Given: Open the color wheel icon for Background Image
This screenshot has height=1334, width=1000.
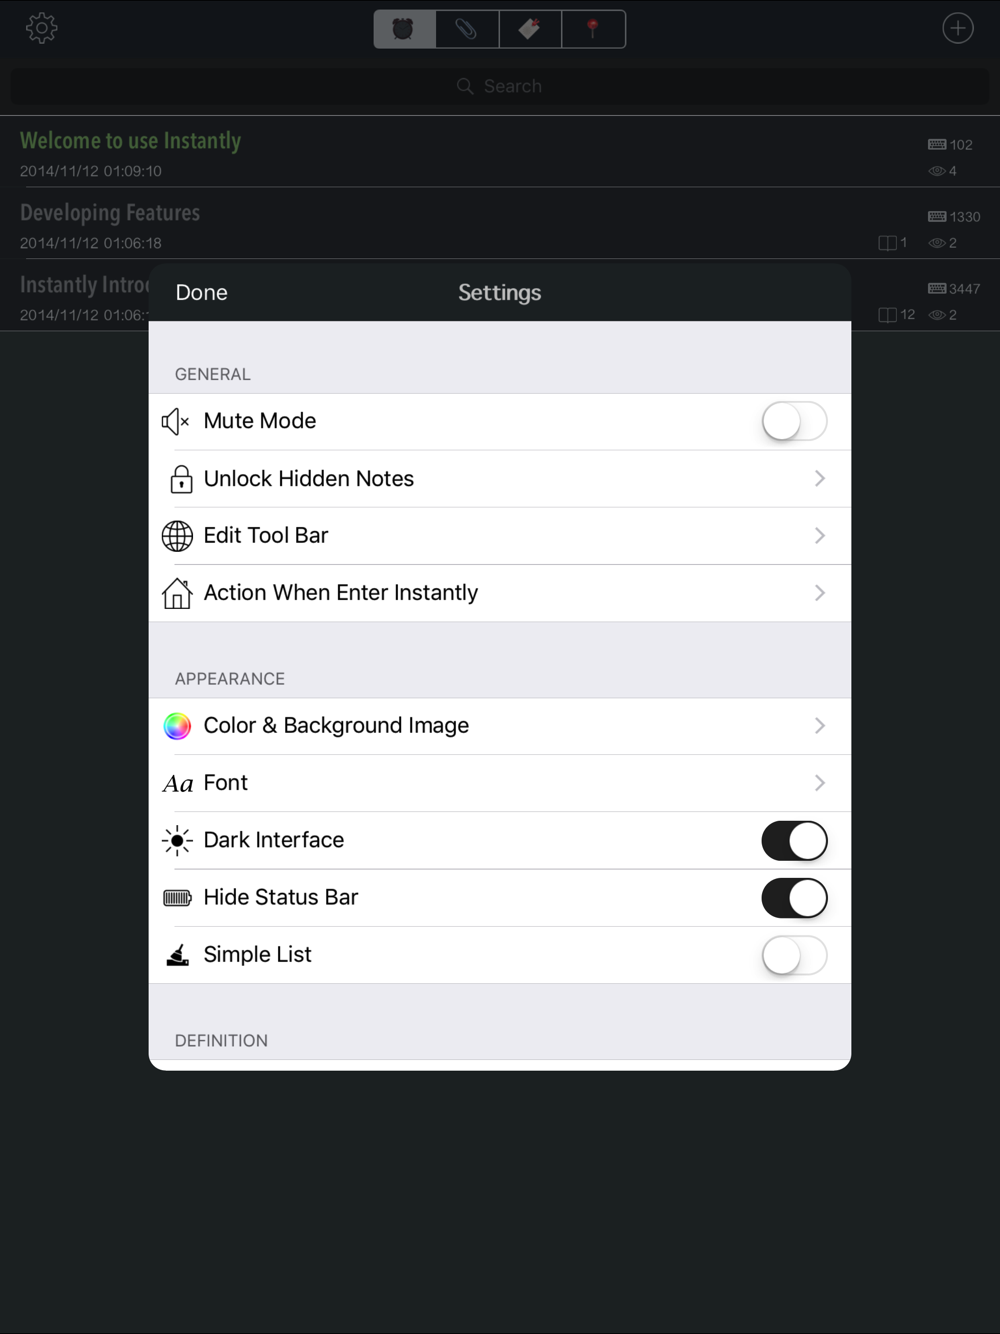Looking at the screenshot, I should click(177, 726).
